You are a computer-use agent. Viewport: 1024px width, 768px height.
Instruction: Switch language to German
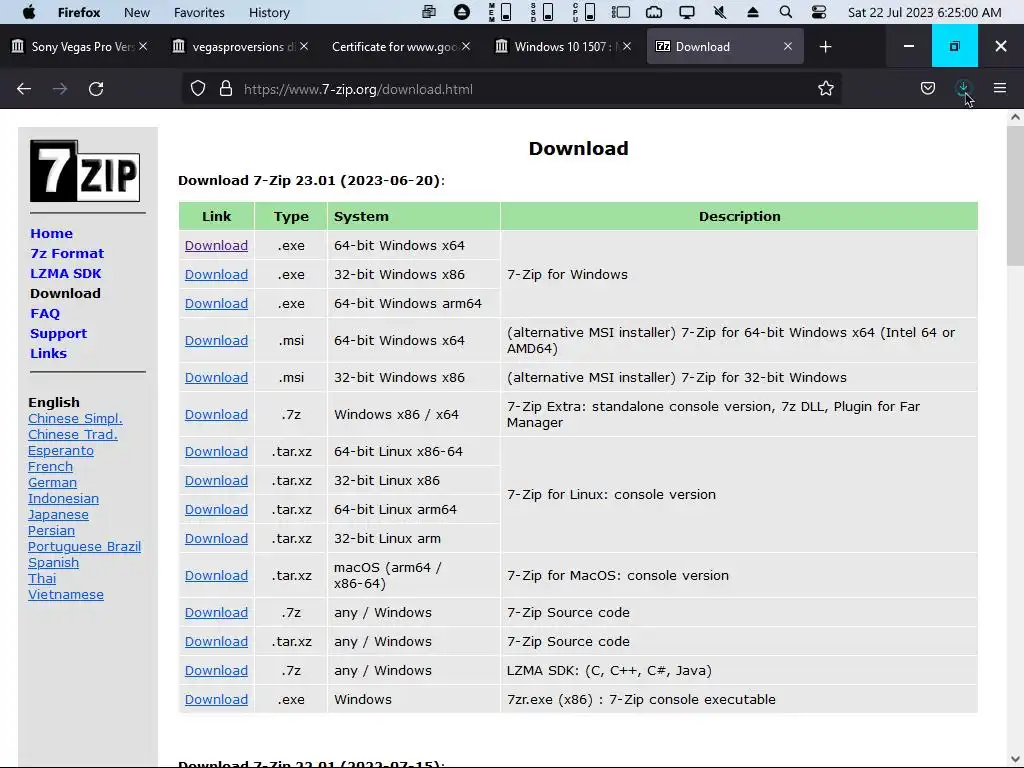click(52, 483)
